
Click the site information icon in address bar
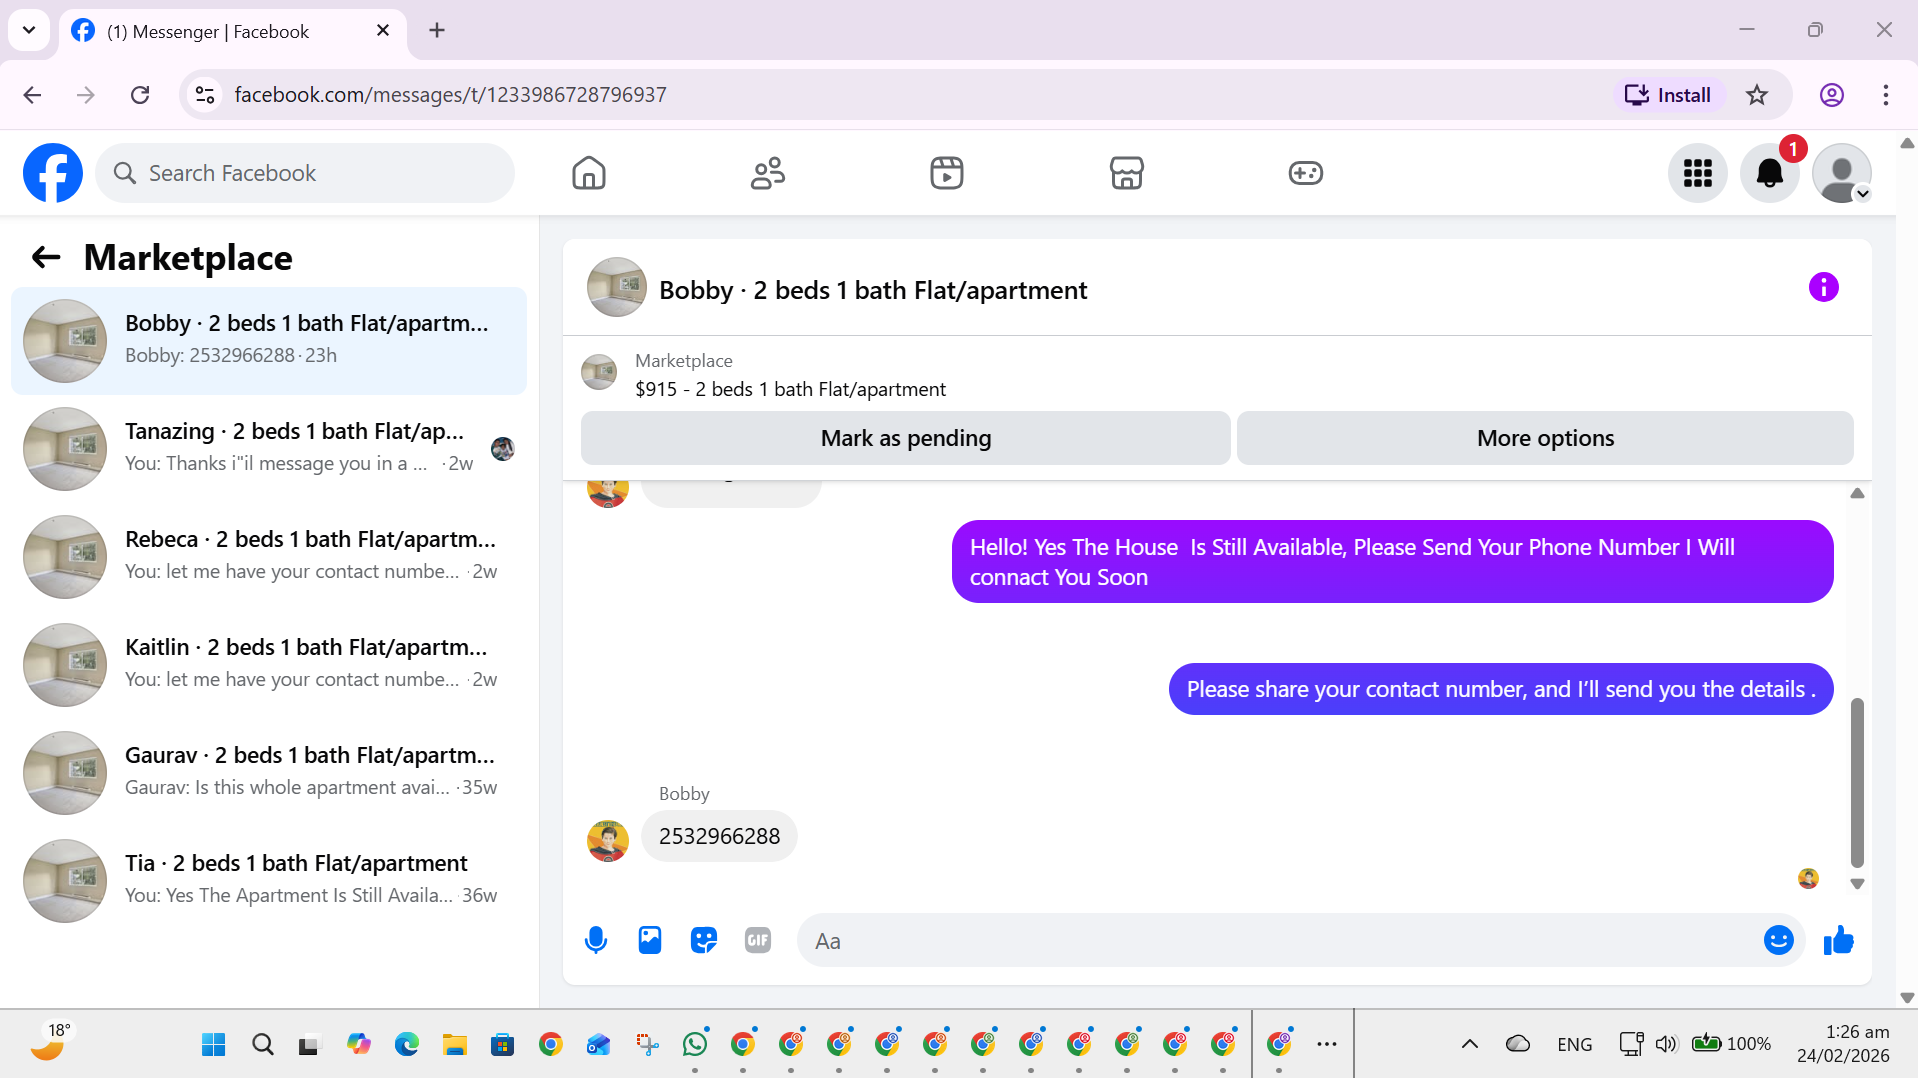pyautogui.click(x=205, y=95)
